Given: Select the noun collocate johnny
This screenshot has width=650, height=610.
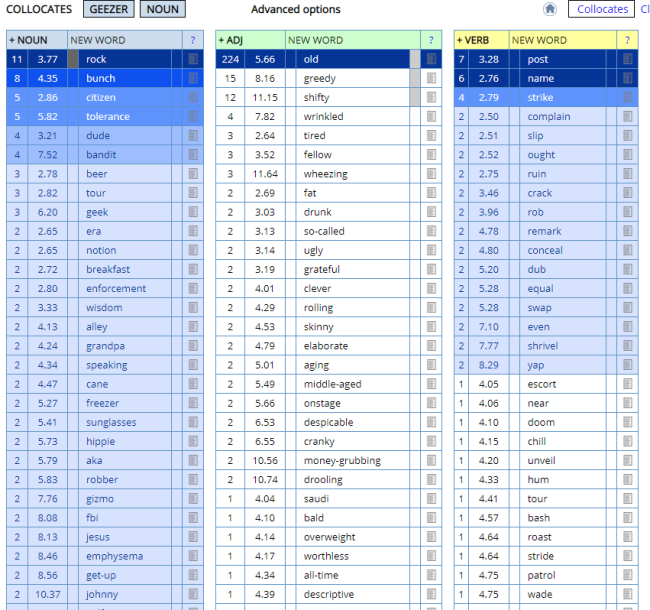Looking at the screenshot, I should pos(102,594).
